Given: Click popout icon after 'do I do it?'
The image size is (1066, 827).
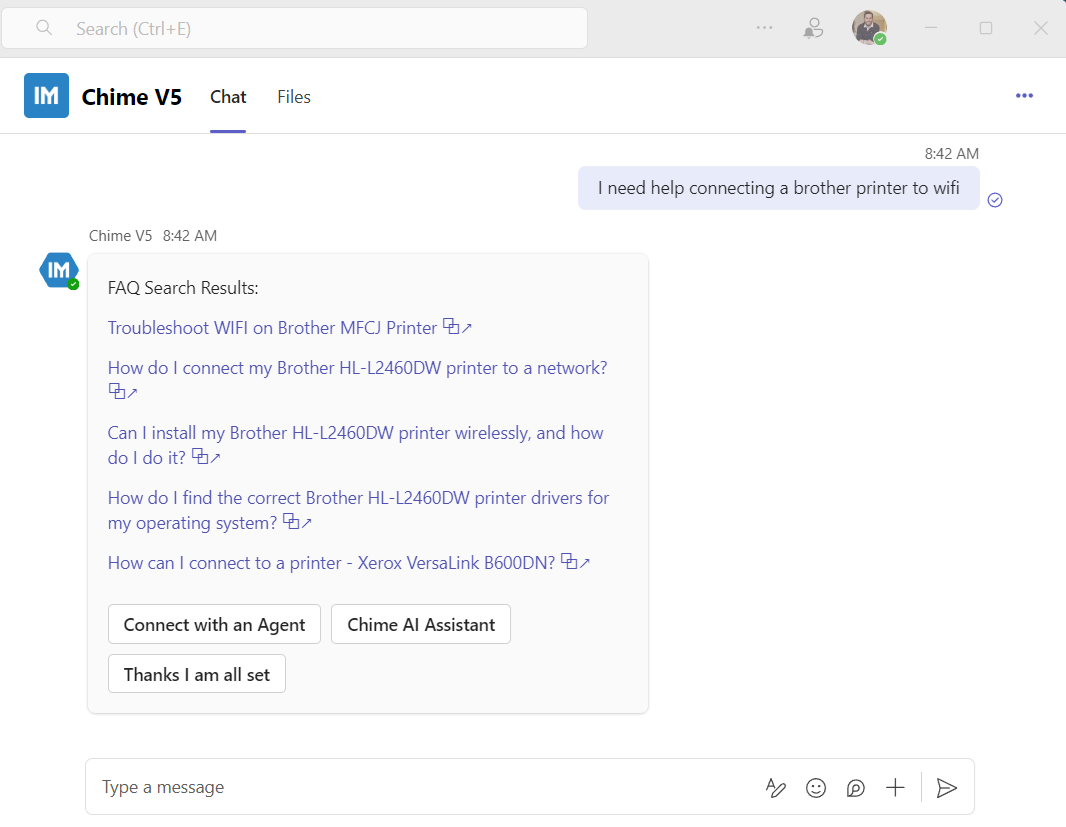Looking at the screenshot, I should click(x=206, y=457).
